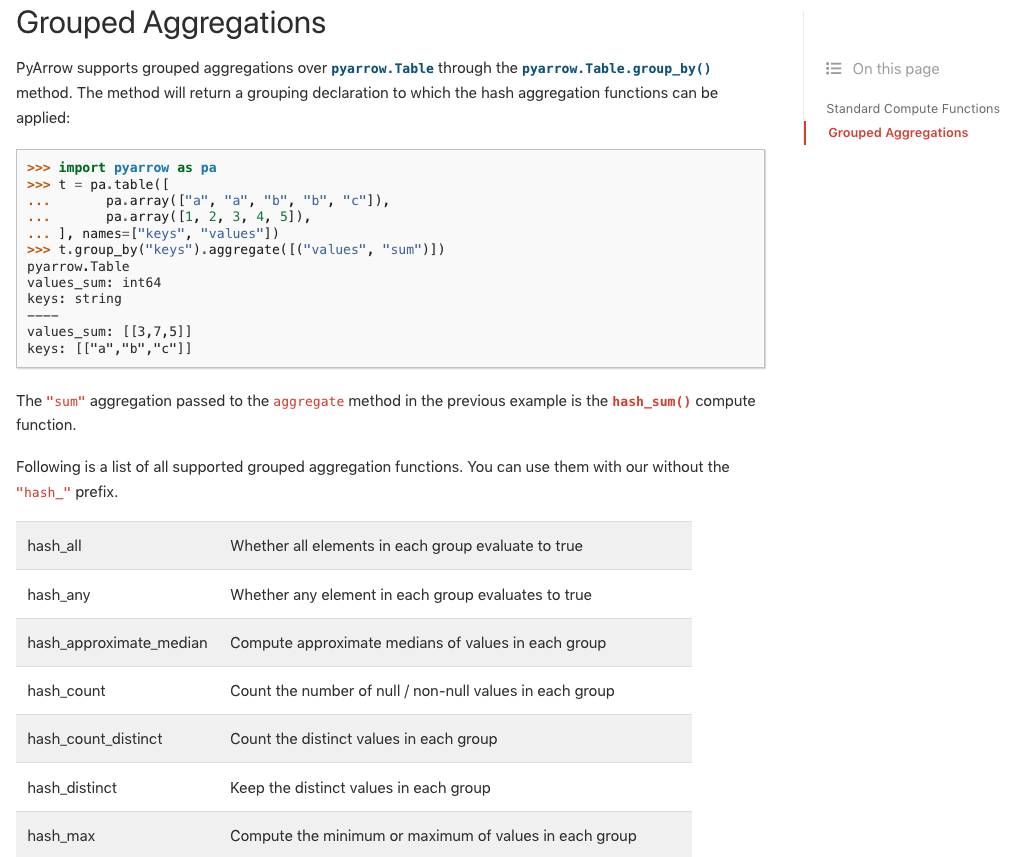Click 'Count the distinct values in each group'

tap(363, 739)
